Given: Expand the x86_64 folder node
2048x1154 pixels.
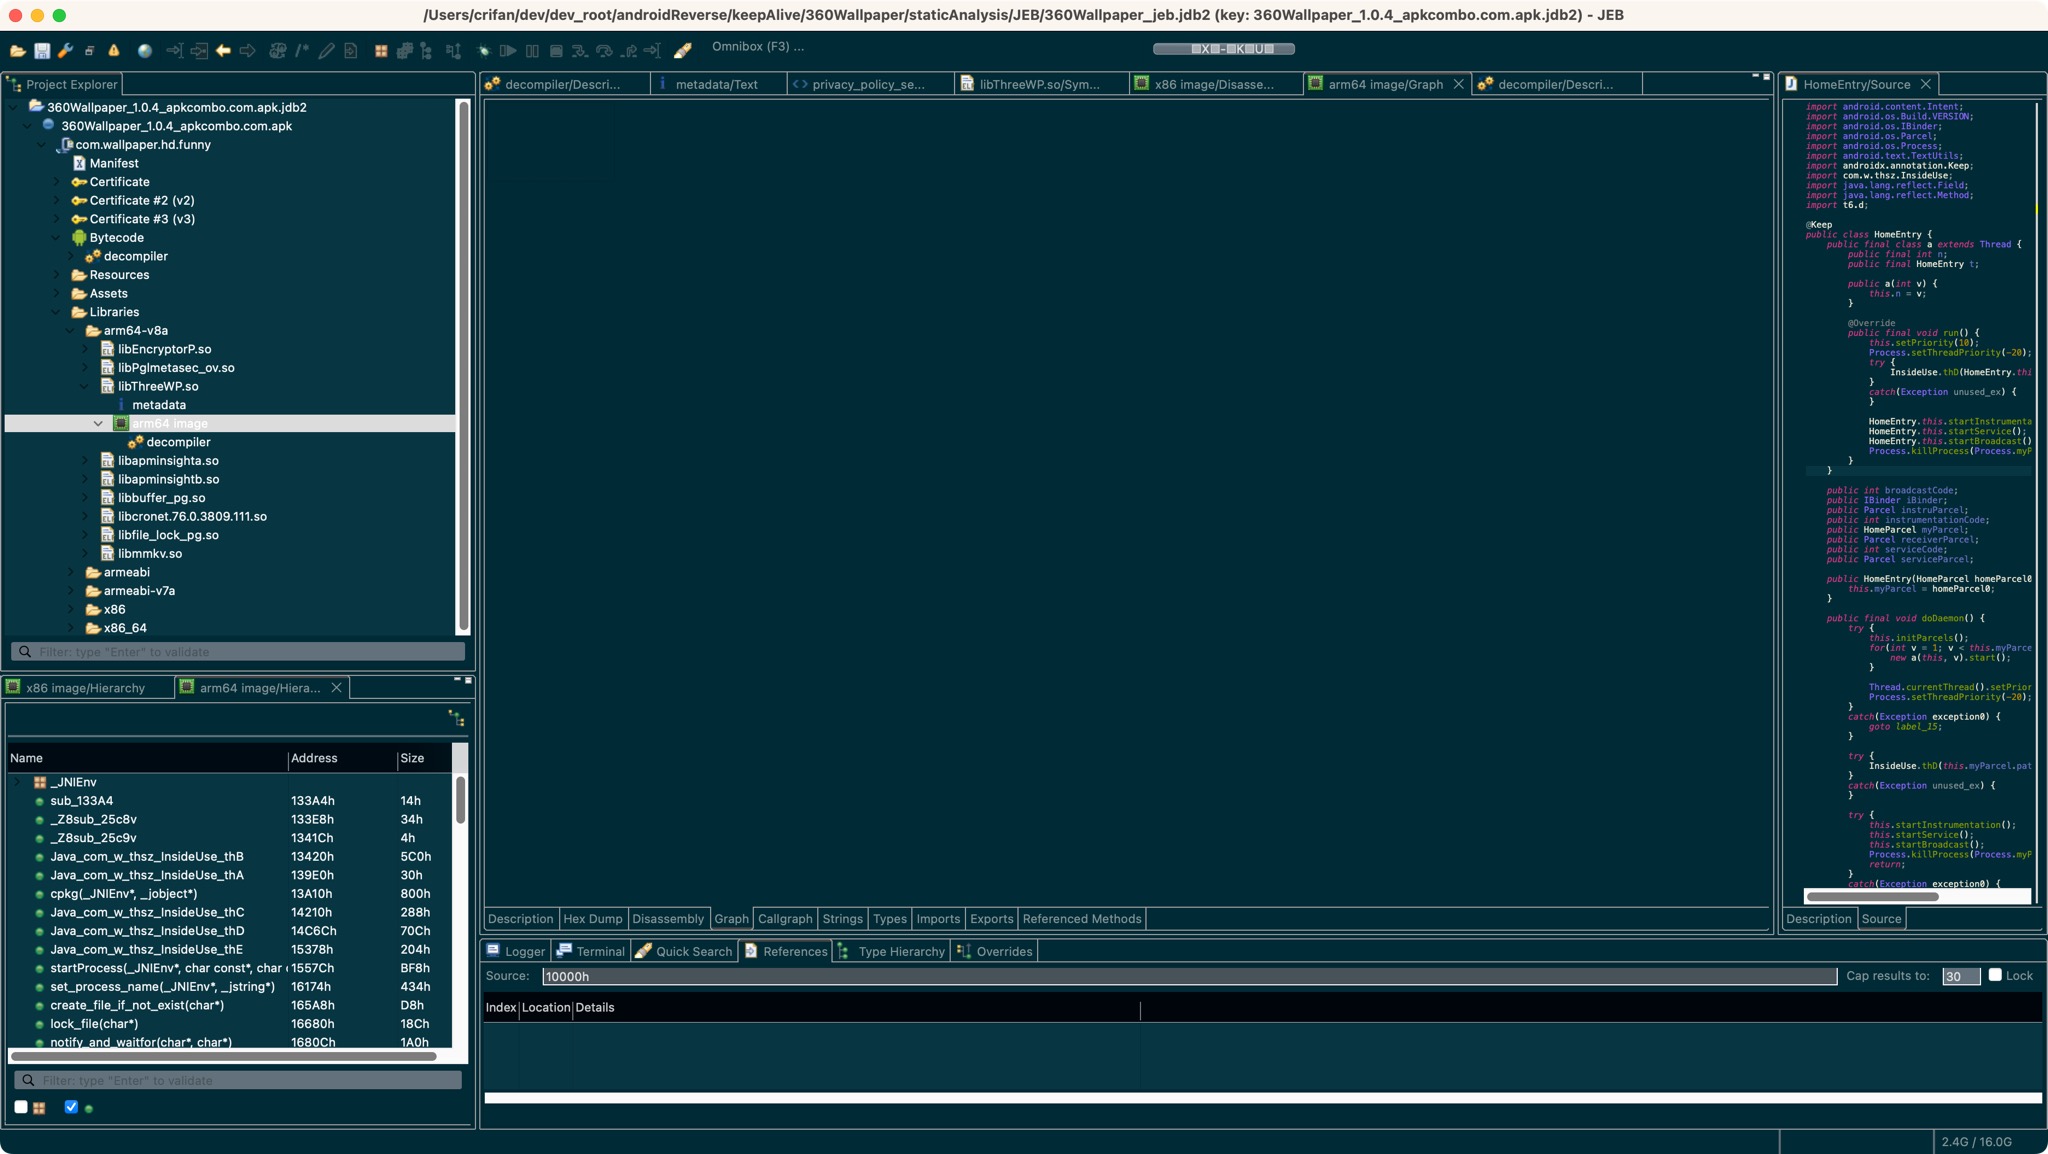Looking at the screenshot, I should point(70,628).
